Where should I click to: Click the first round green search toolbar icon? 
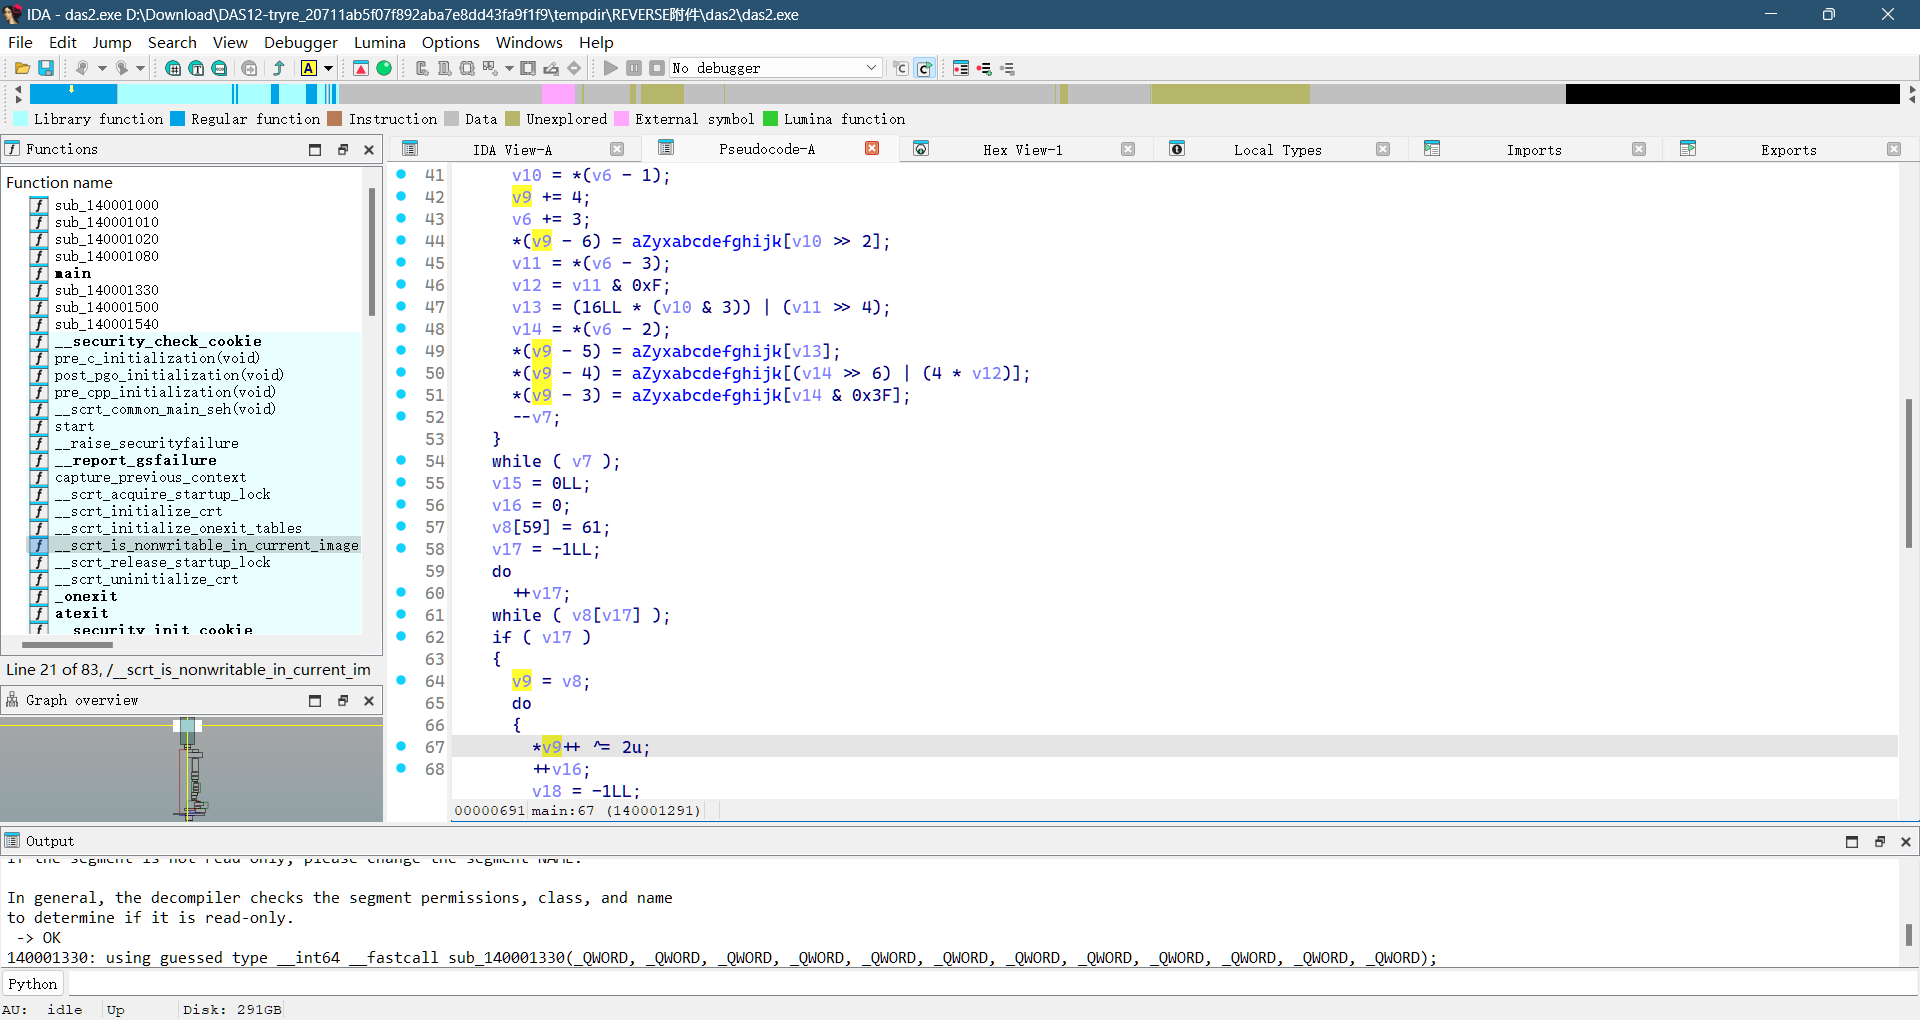(173, 68)
